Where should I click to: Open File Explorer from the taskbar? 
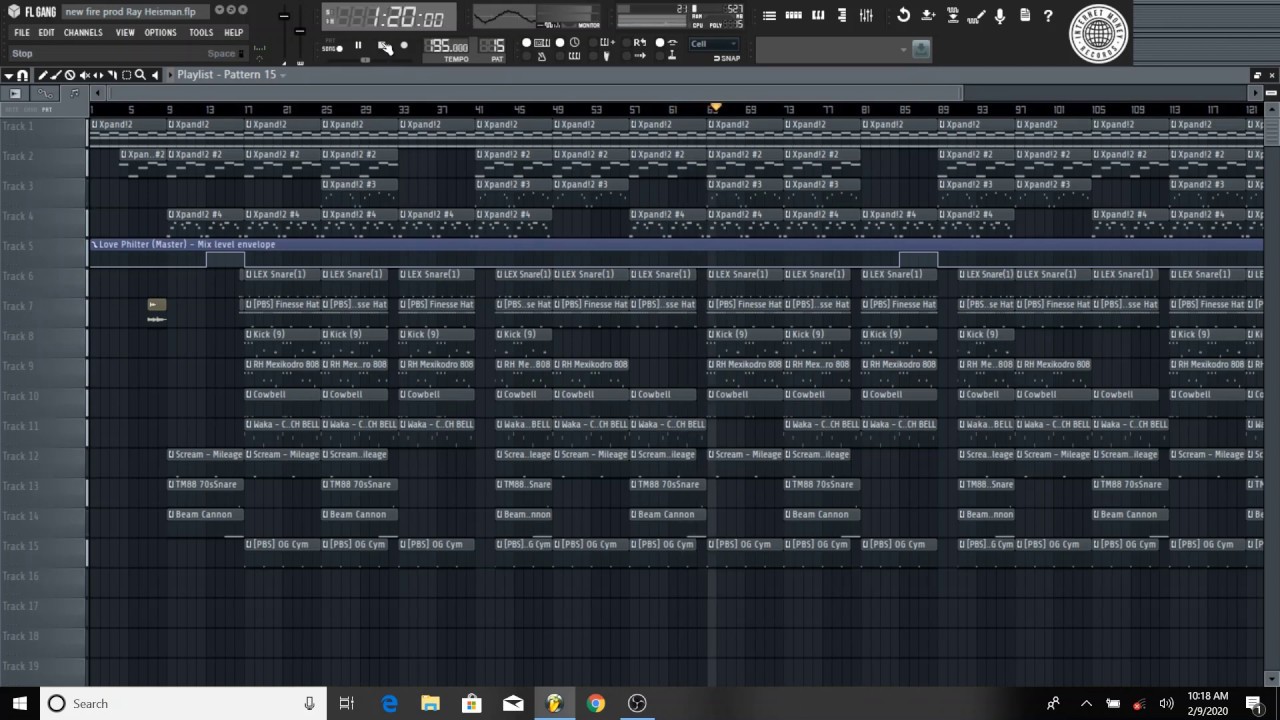click(x=430, y=703)
